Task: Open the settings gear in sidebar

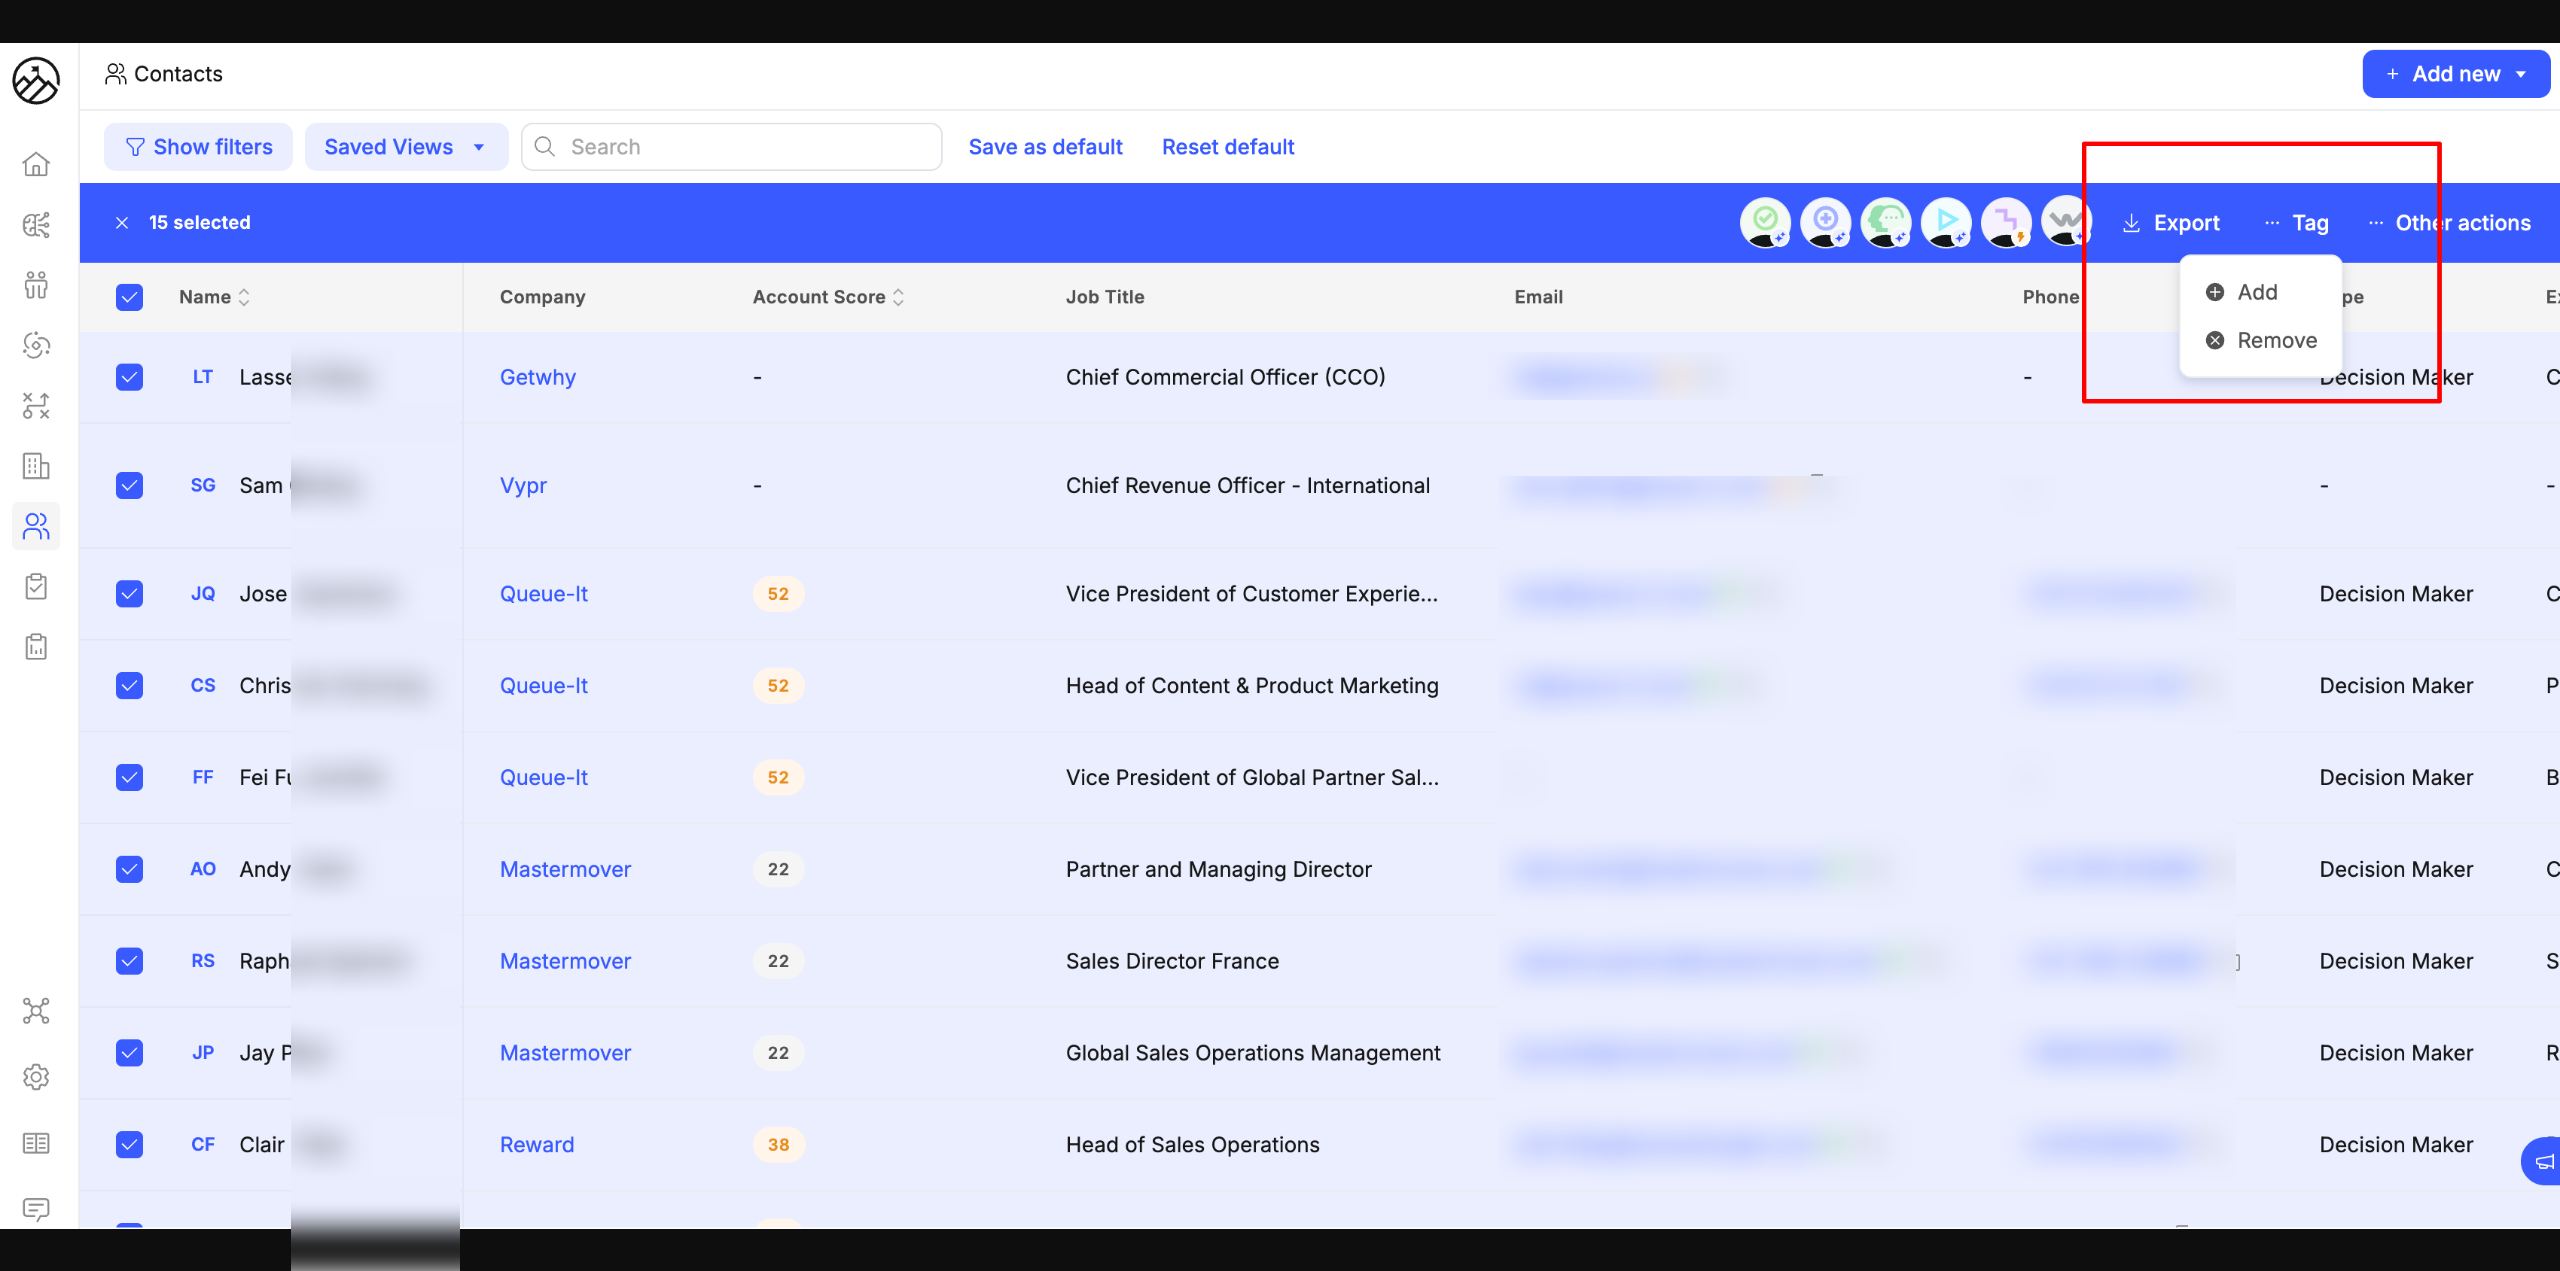Action: click(36, 1077)
